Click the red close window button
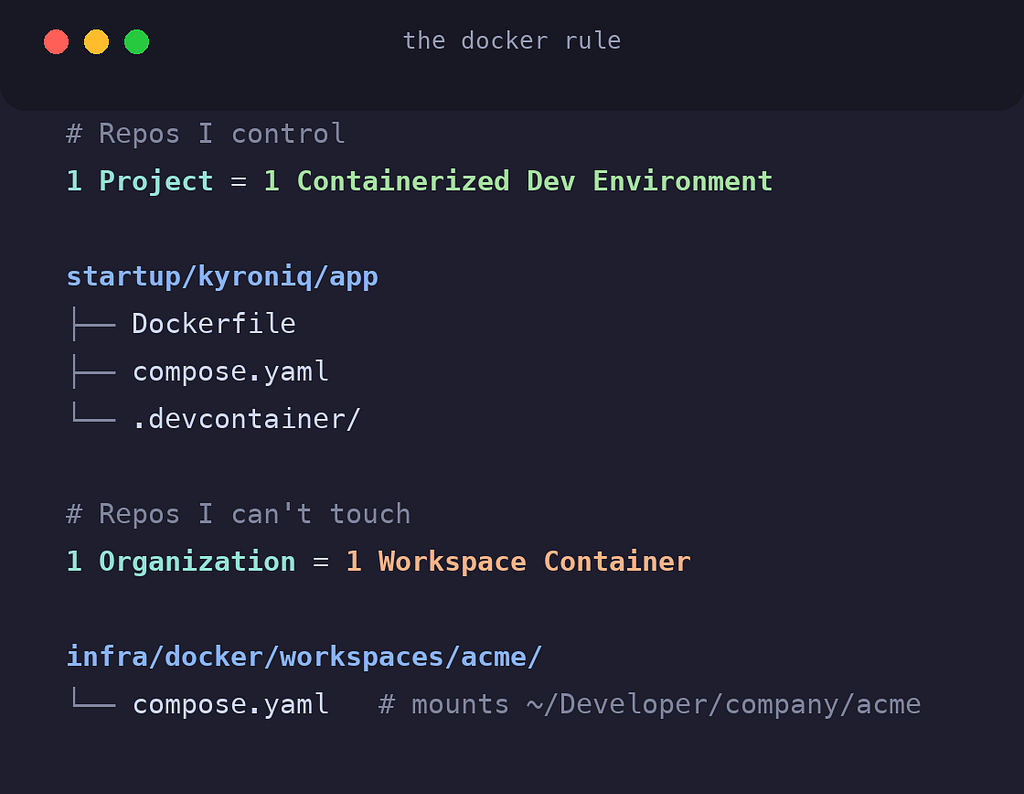 click(56, 42)
